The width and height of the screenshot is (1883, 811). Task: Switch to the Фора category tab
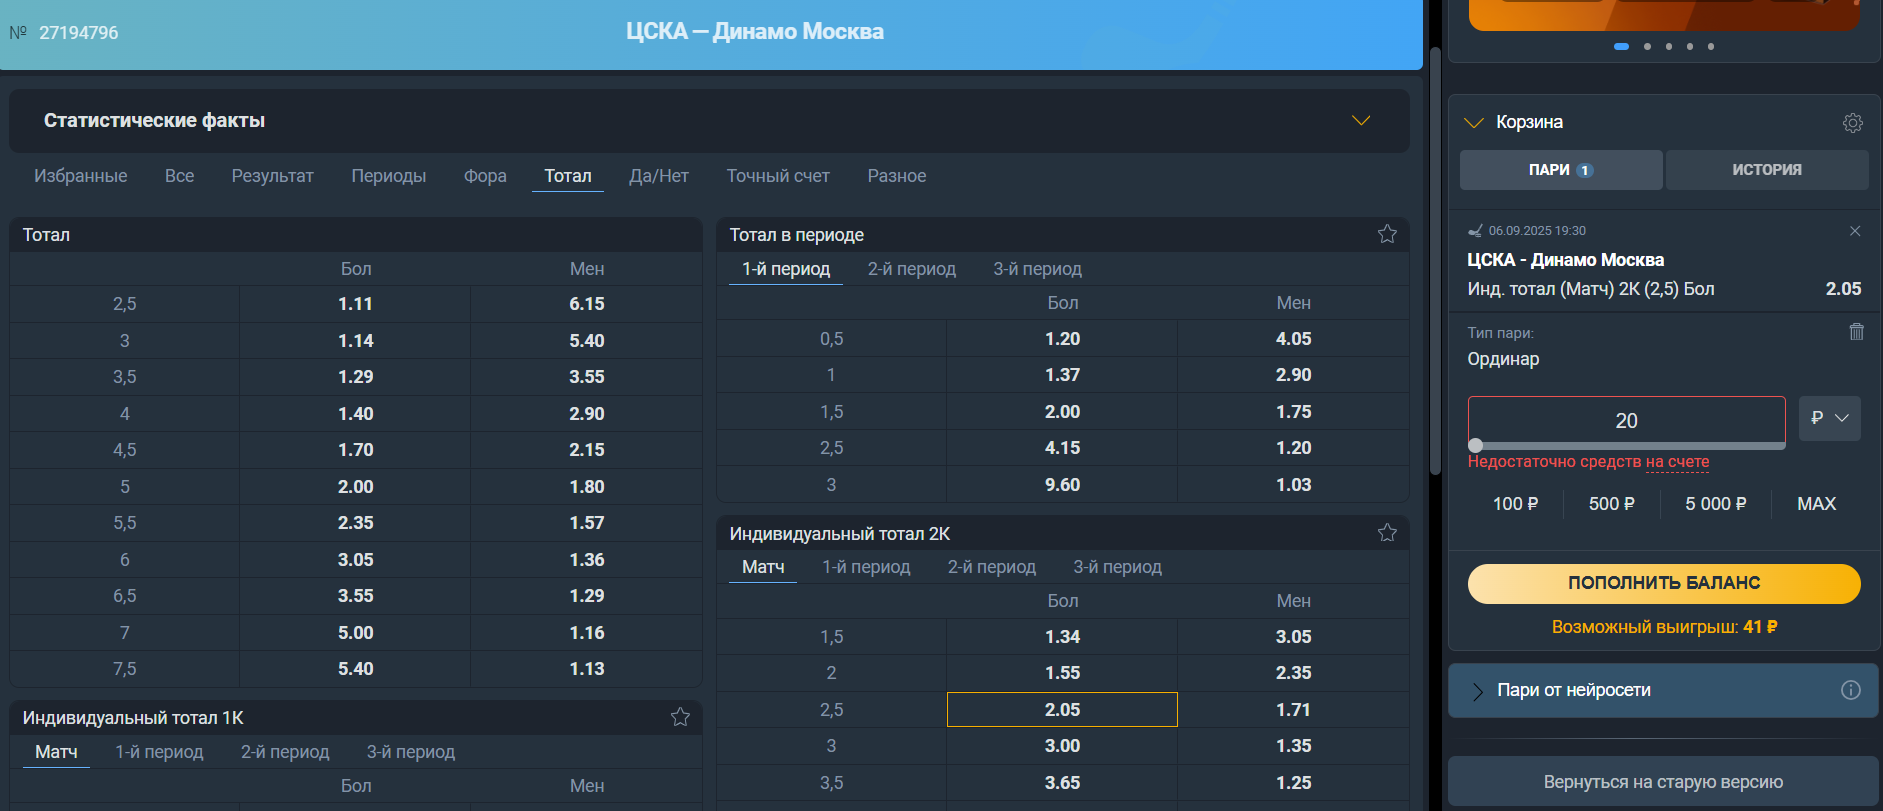(485, 176)
